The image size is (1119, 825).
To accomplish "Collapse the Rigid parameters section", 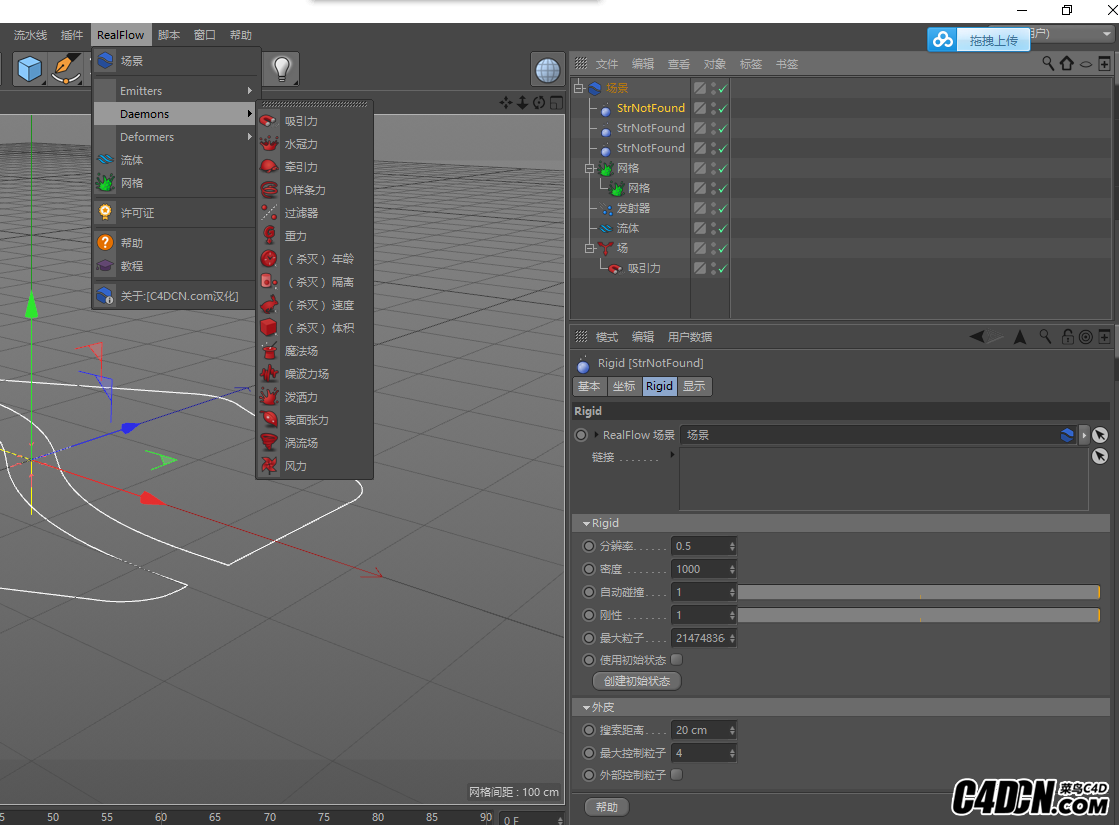I will (x=587, y=523).
